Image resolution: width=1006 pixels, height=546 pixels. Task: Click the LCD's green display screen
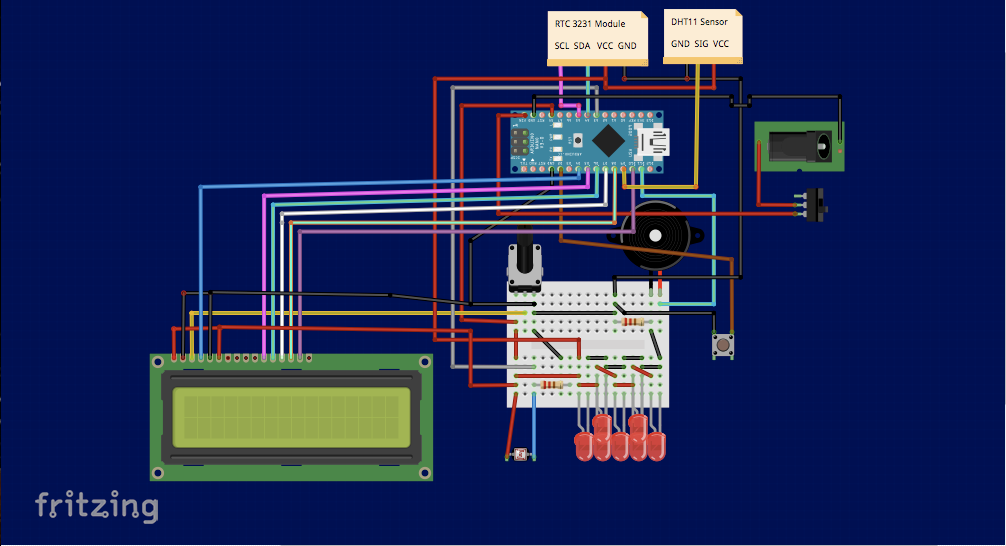(291, 418)
